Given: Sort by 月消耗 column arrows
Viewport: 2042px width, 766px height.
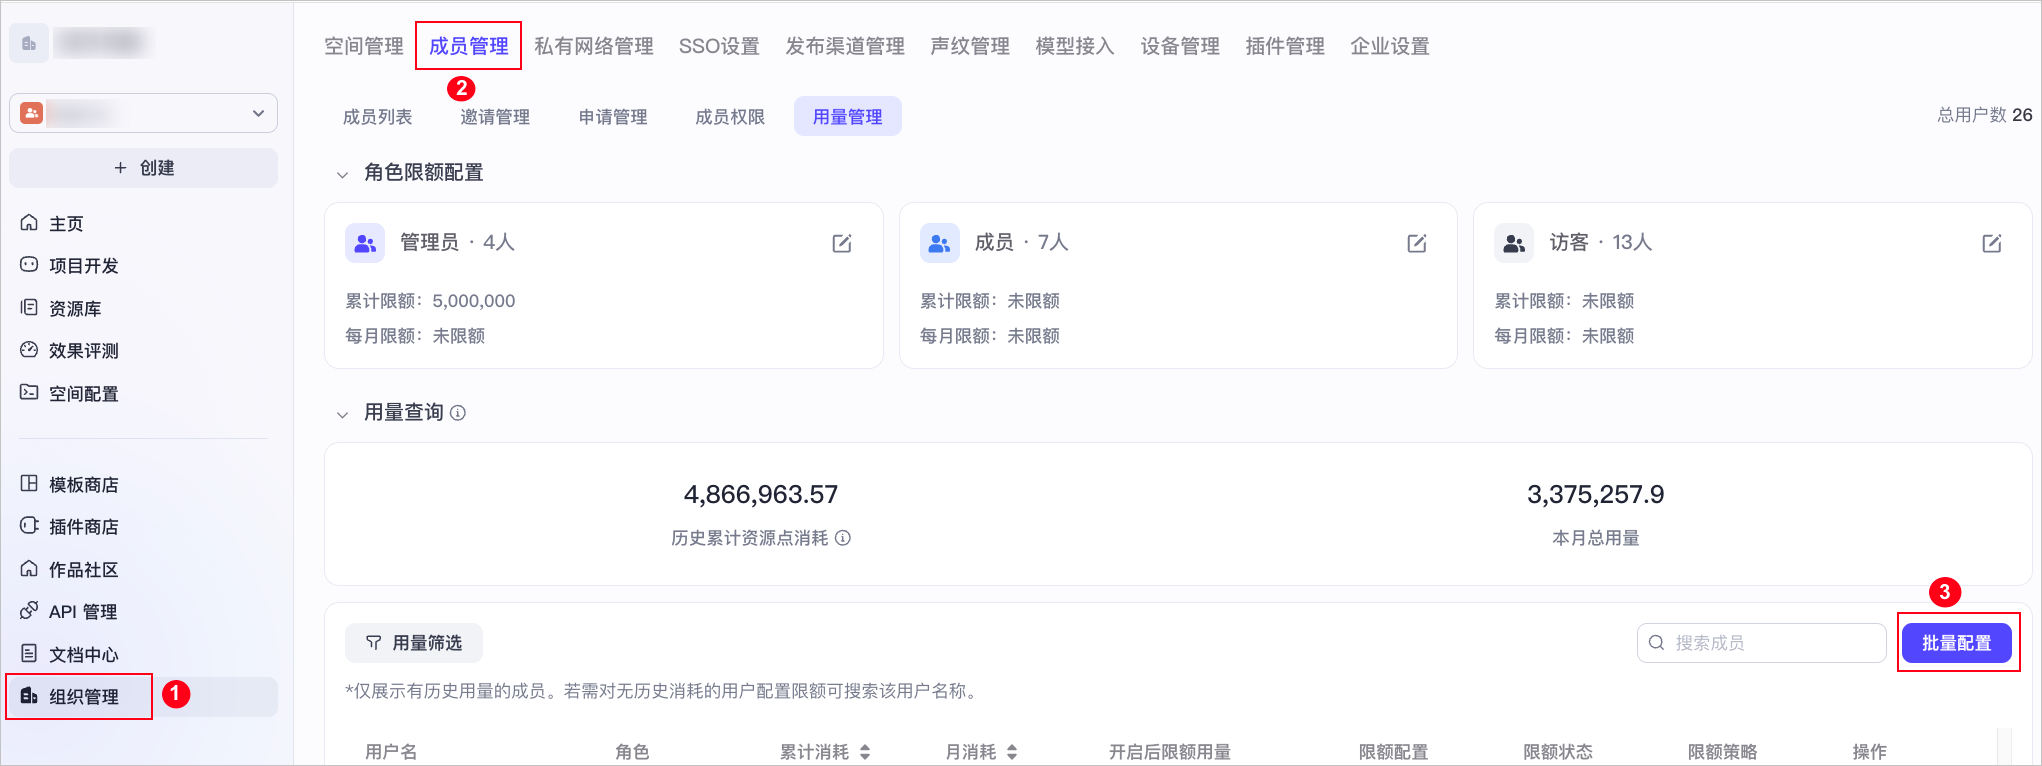Looking at the screenshot, I should tap(1012, 752).
